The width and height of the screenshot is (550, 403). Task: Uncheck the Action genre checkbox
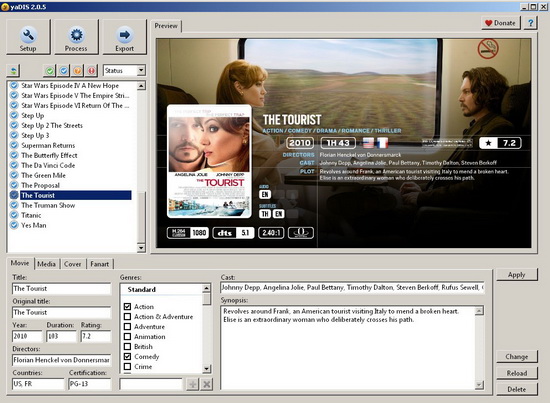[127, 307]
